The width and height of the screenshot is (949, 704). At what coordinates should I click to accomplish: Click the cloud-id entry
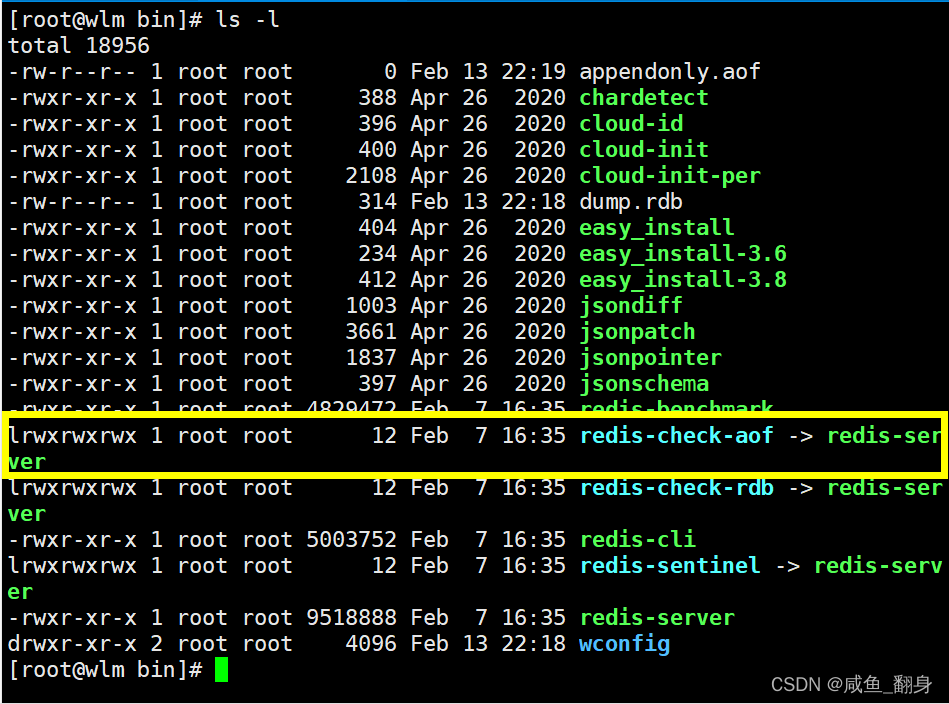pyautogui.click(x=631, y=124)
